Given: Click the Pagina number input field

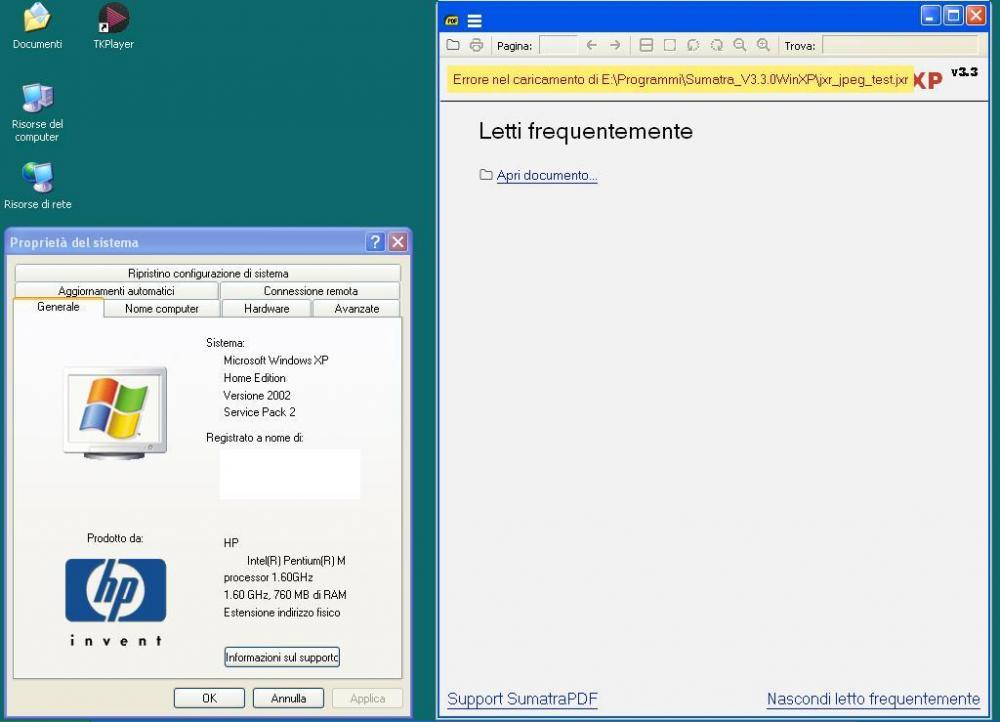Looking at the screenshot, I should click(x=558, y=45).
